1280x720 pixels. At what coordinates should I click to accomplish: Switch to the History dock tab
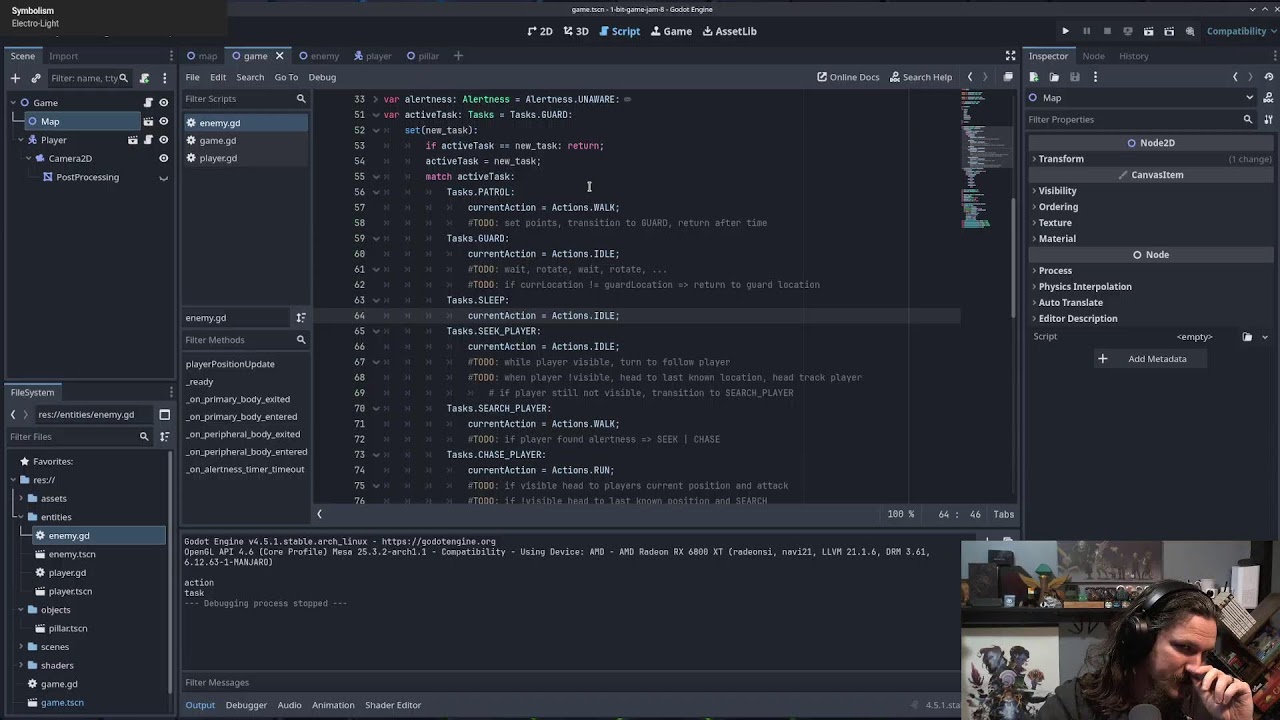pos(1134,56)
